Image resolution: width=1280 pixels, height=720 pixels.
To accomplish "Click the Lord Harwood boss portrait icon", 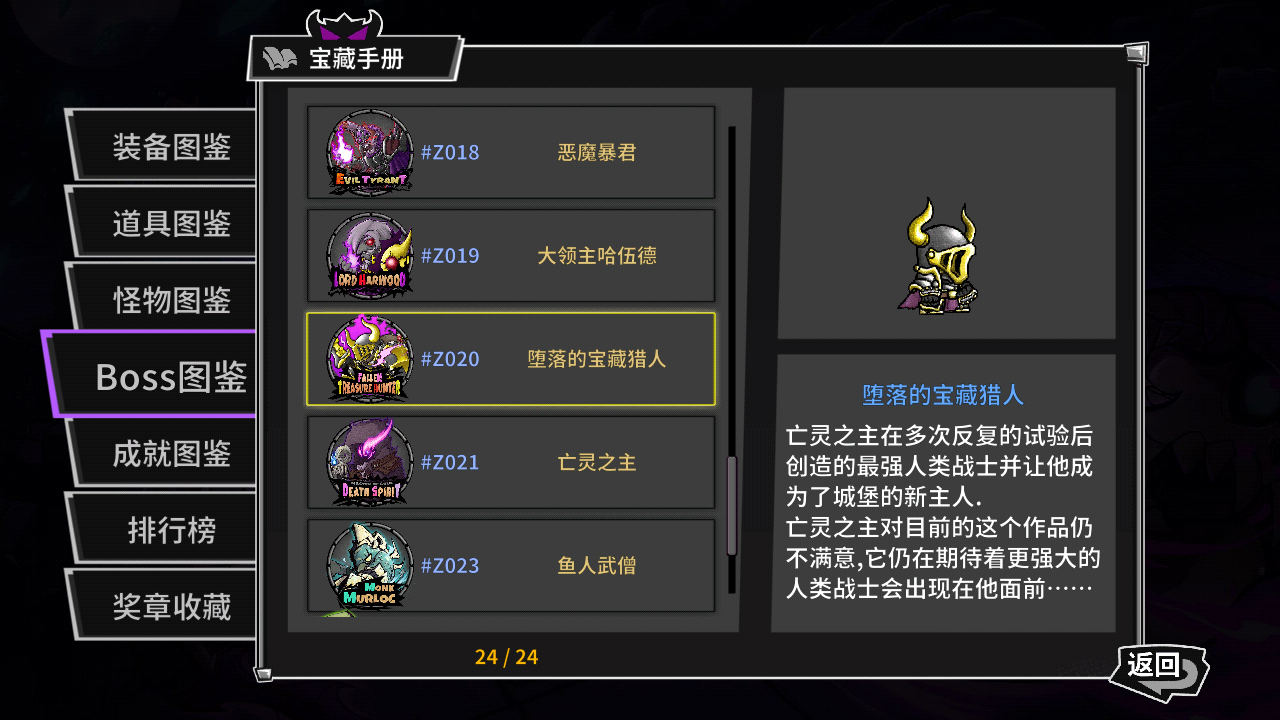I will (370, 255).
